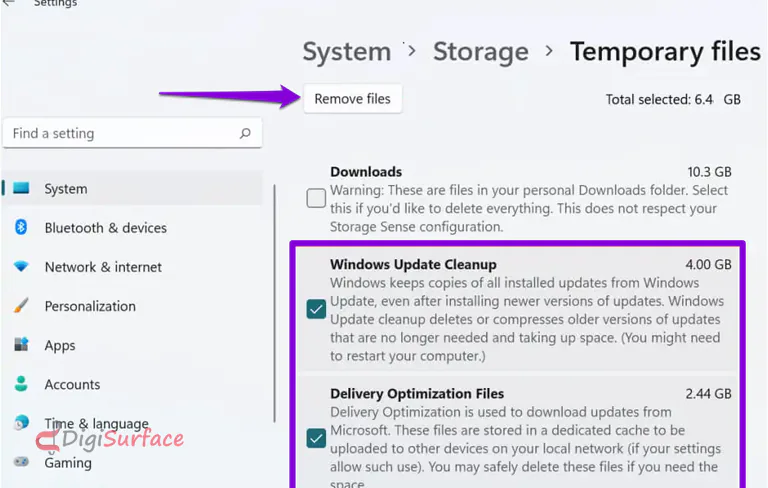Screen dimensions: 768x488
Task: Click the Windows Update Cleanup heading
Action: (413, 265)
